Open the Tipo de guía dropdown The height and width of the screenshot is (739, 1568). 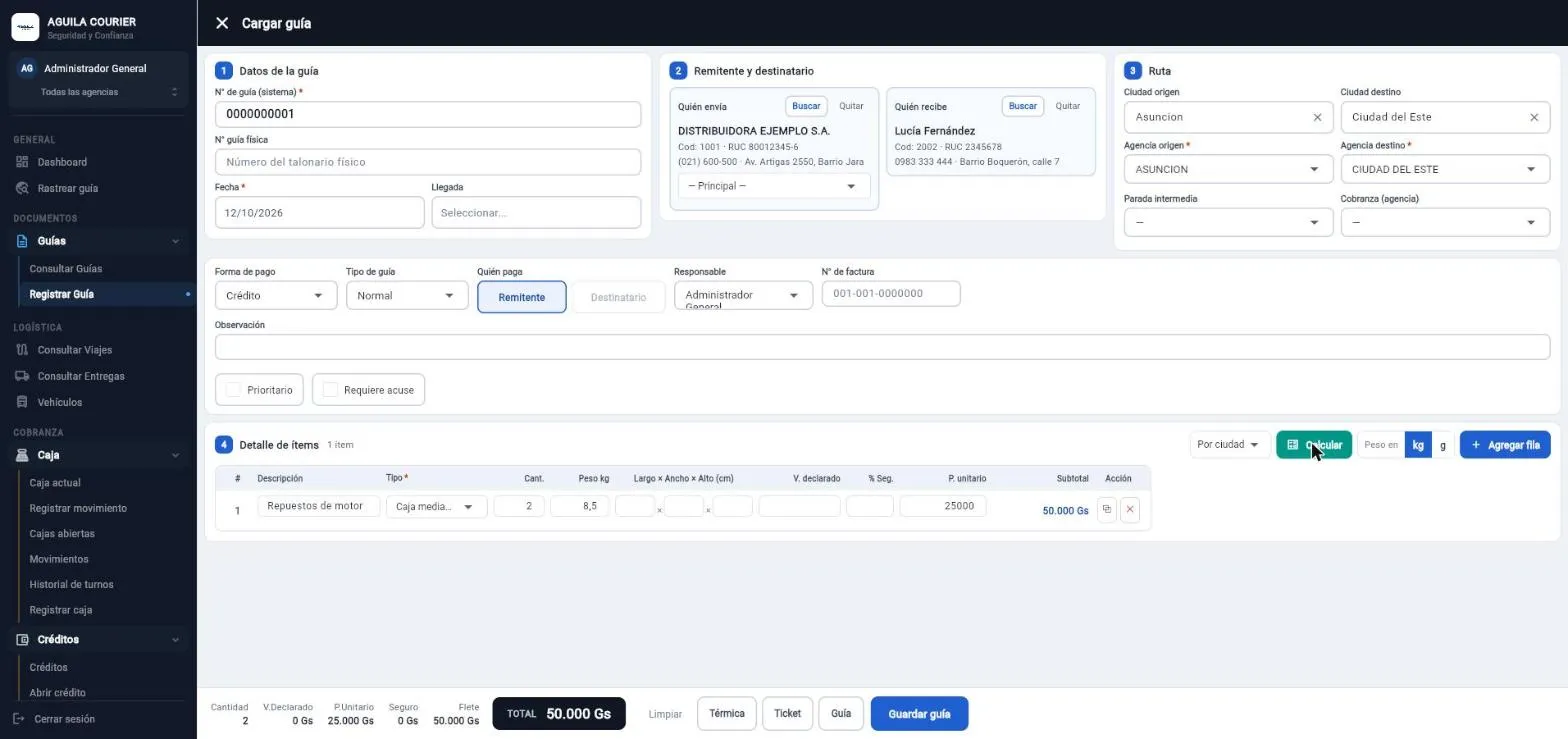pos(407,295)
